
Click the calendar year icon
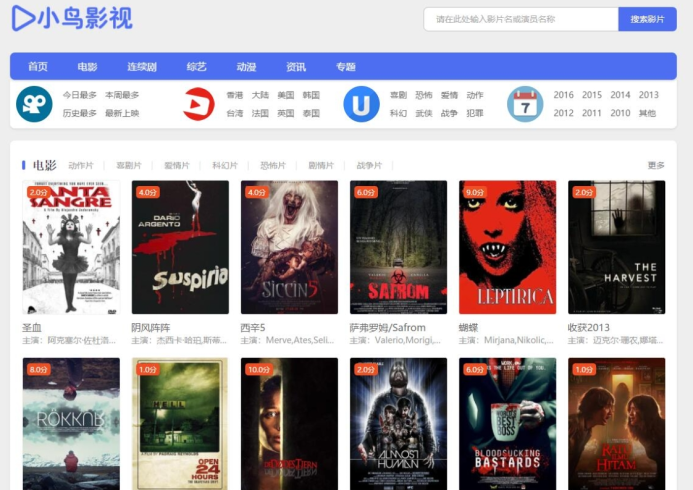pyautogui.click(x=525, y=104)
